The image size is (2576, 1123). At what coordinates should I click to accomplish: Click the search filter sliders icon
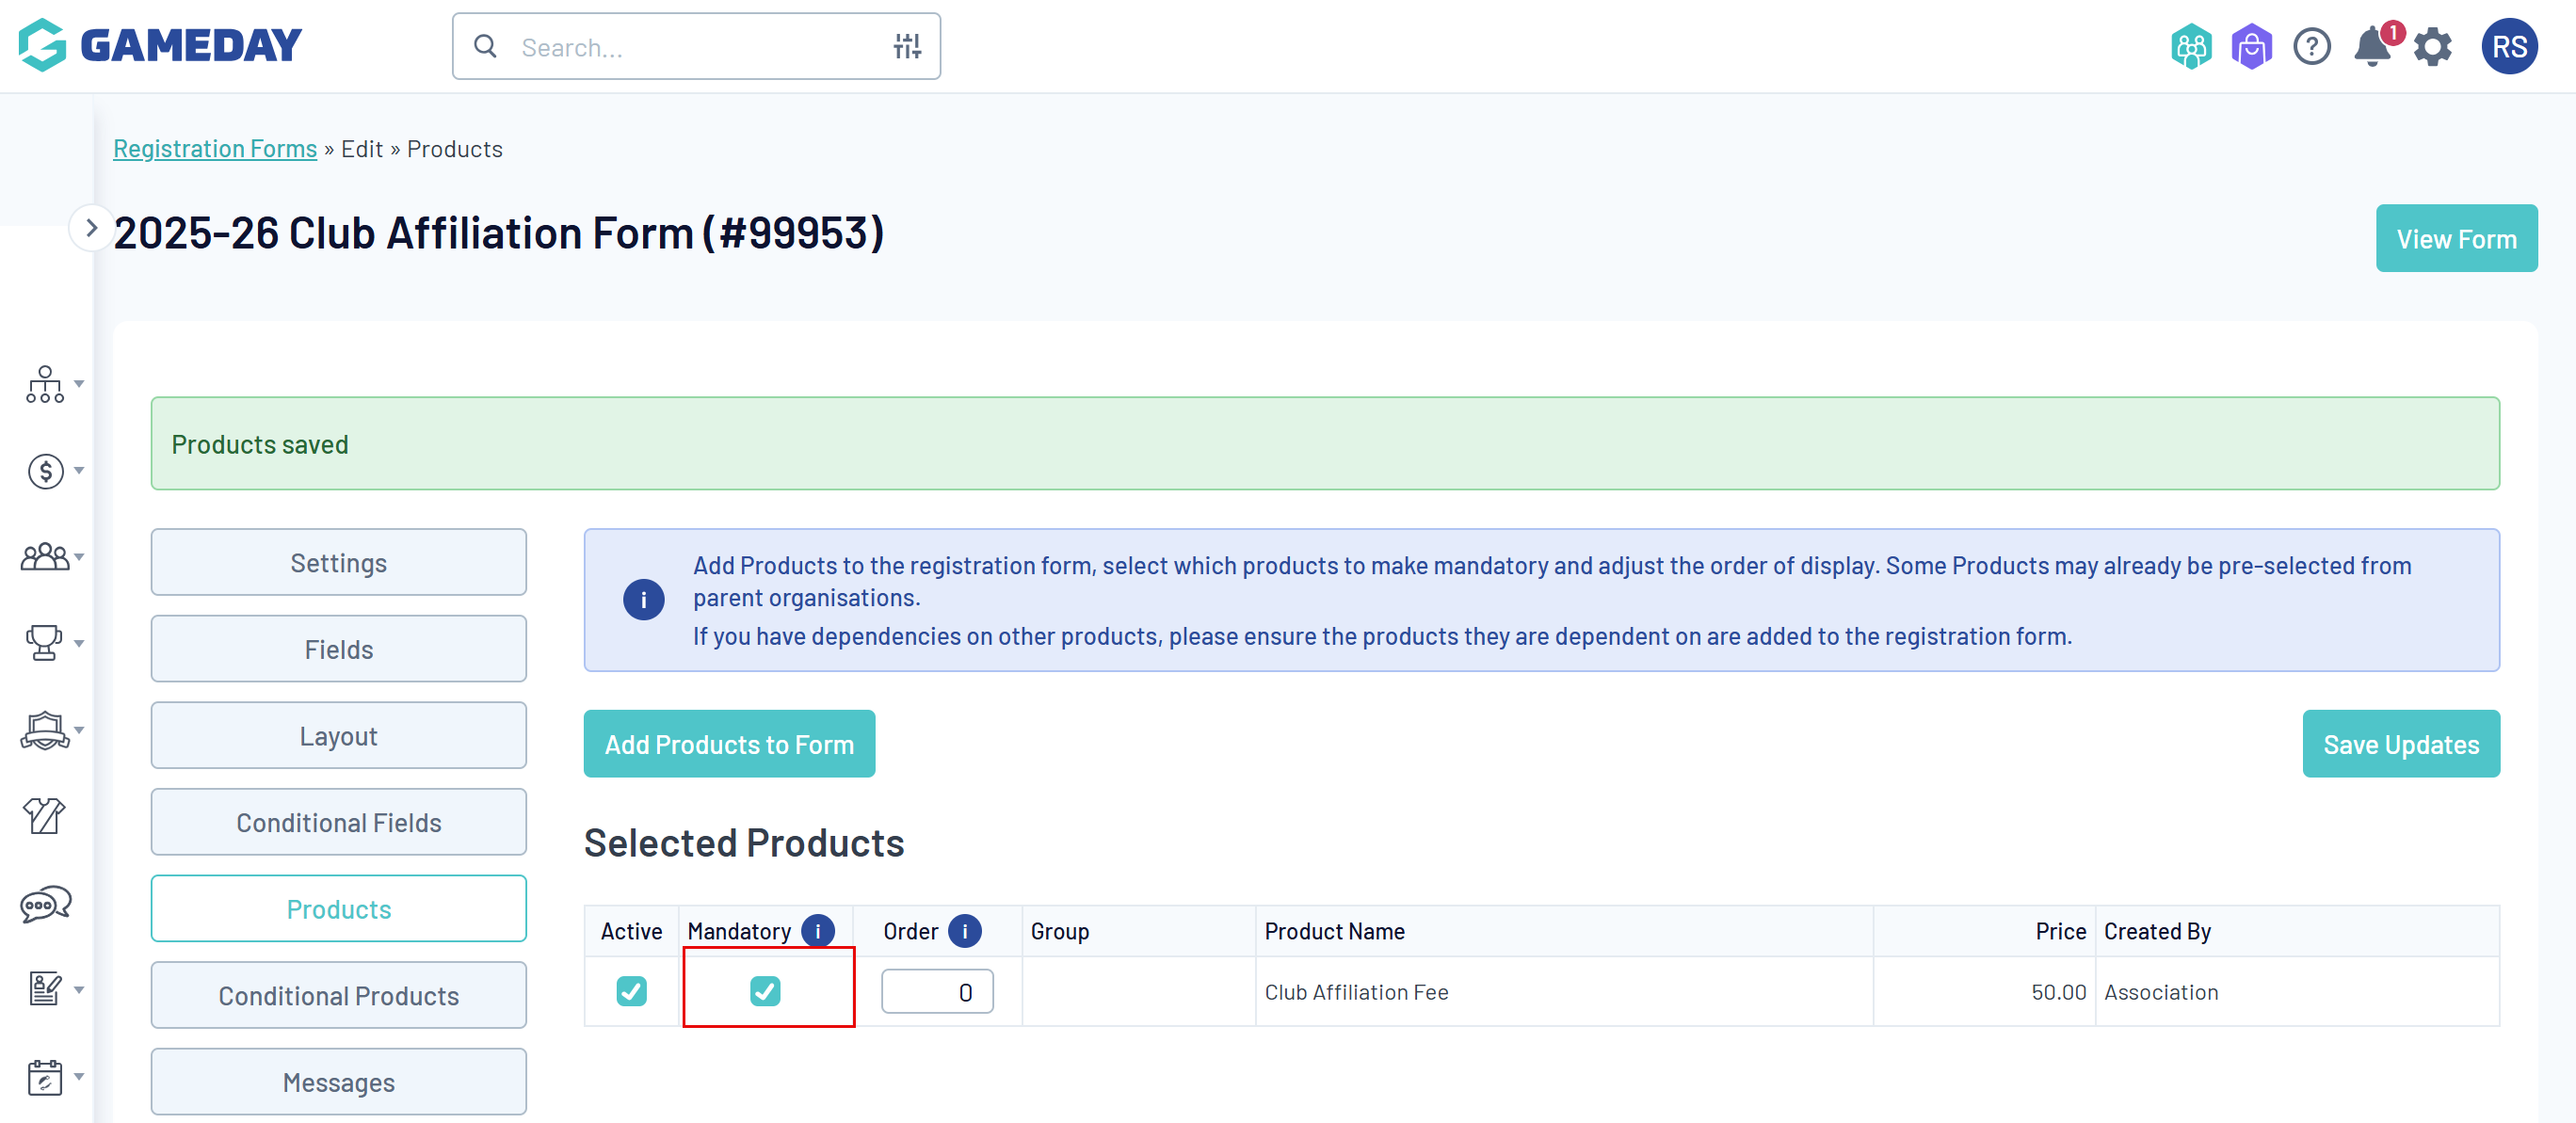tap(907, 46)
